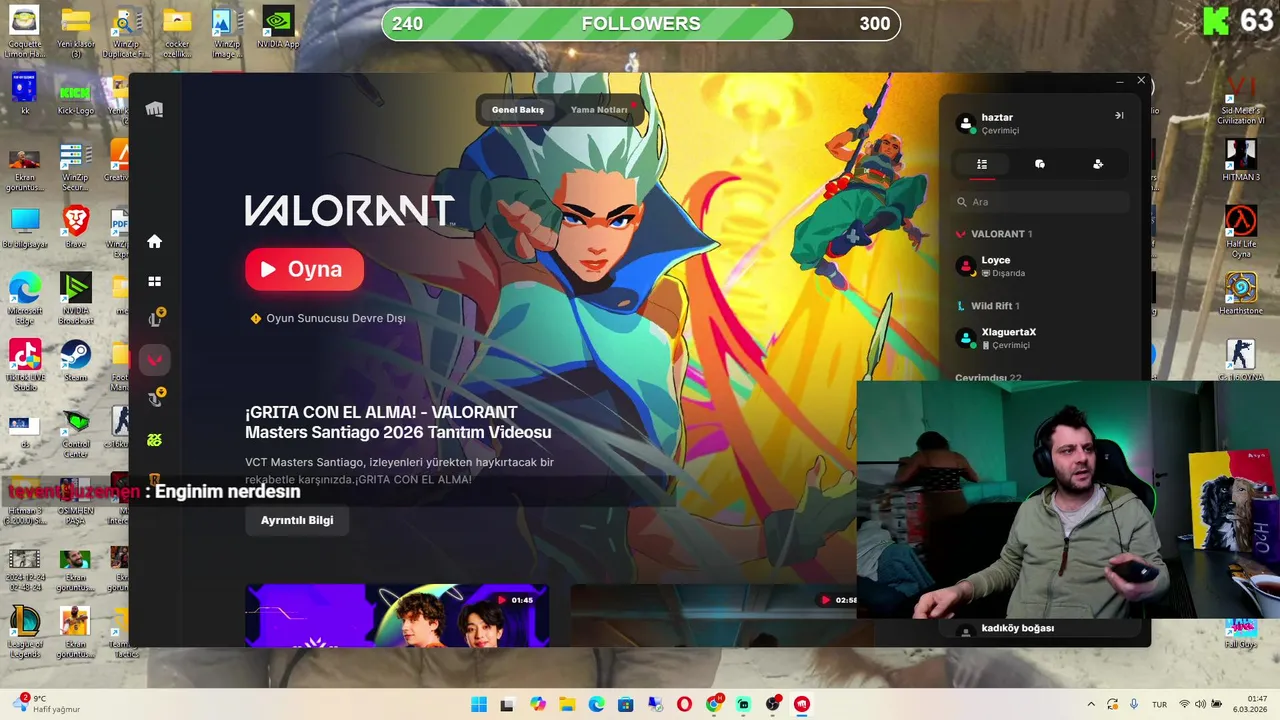Expand the Çevrimdışı 22 group
The width and height of the screenshot is (1280, 720).
tap(988, 377)
